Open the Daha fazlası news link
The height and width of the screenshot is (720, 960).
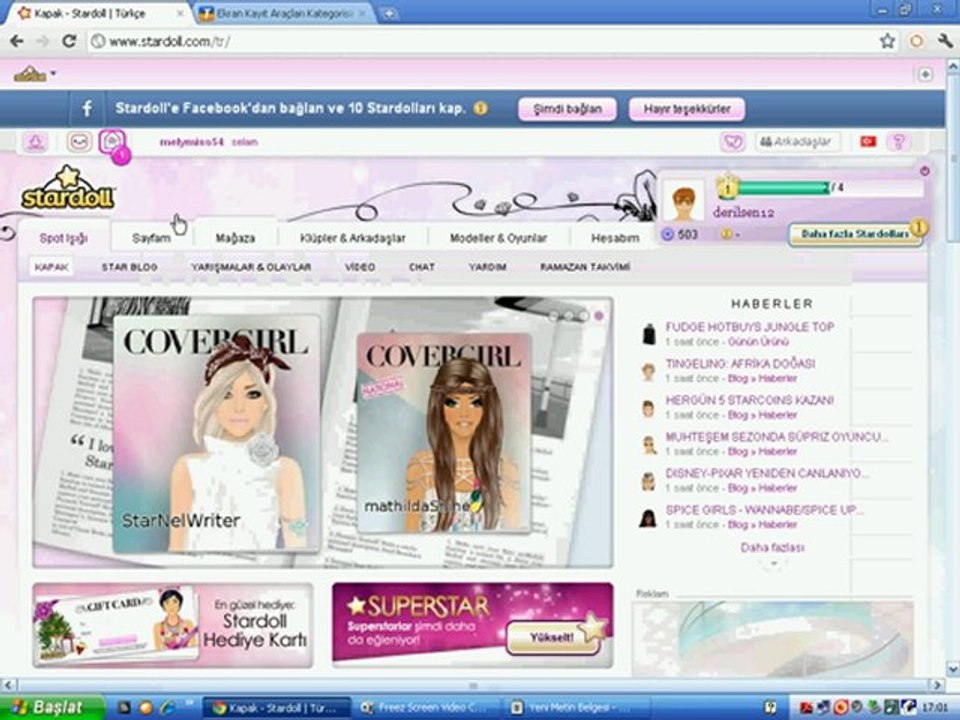[772, 547]
